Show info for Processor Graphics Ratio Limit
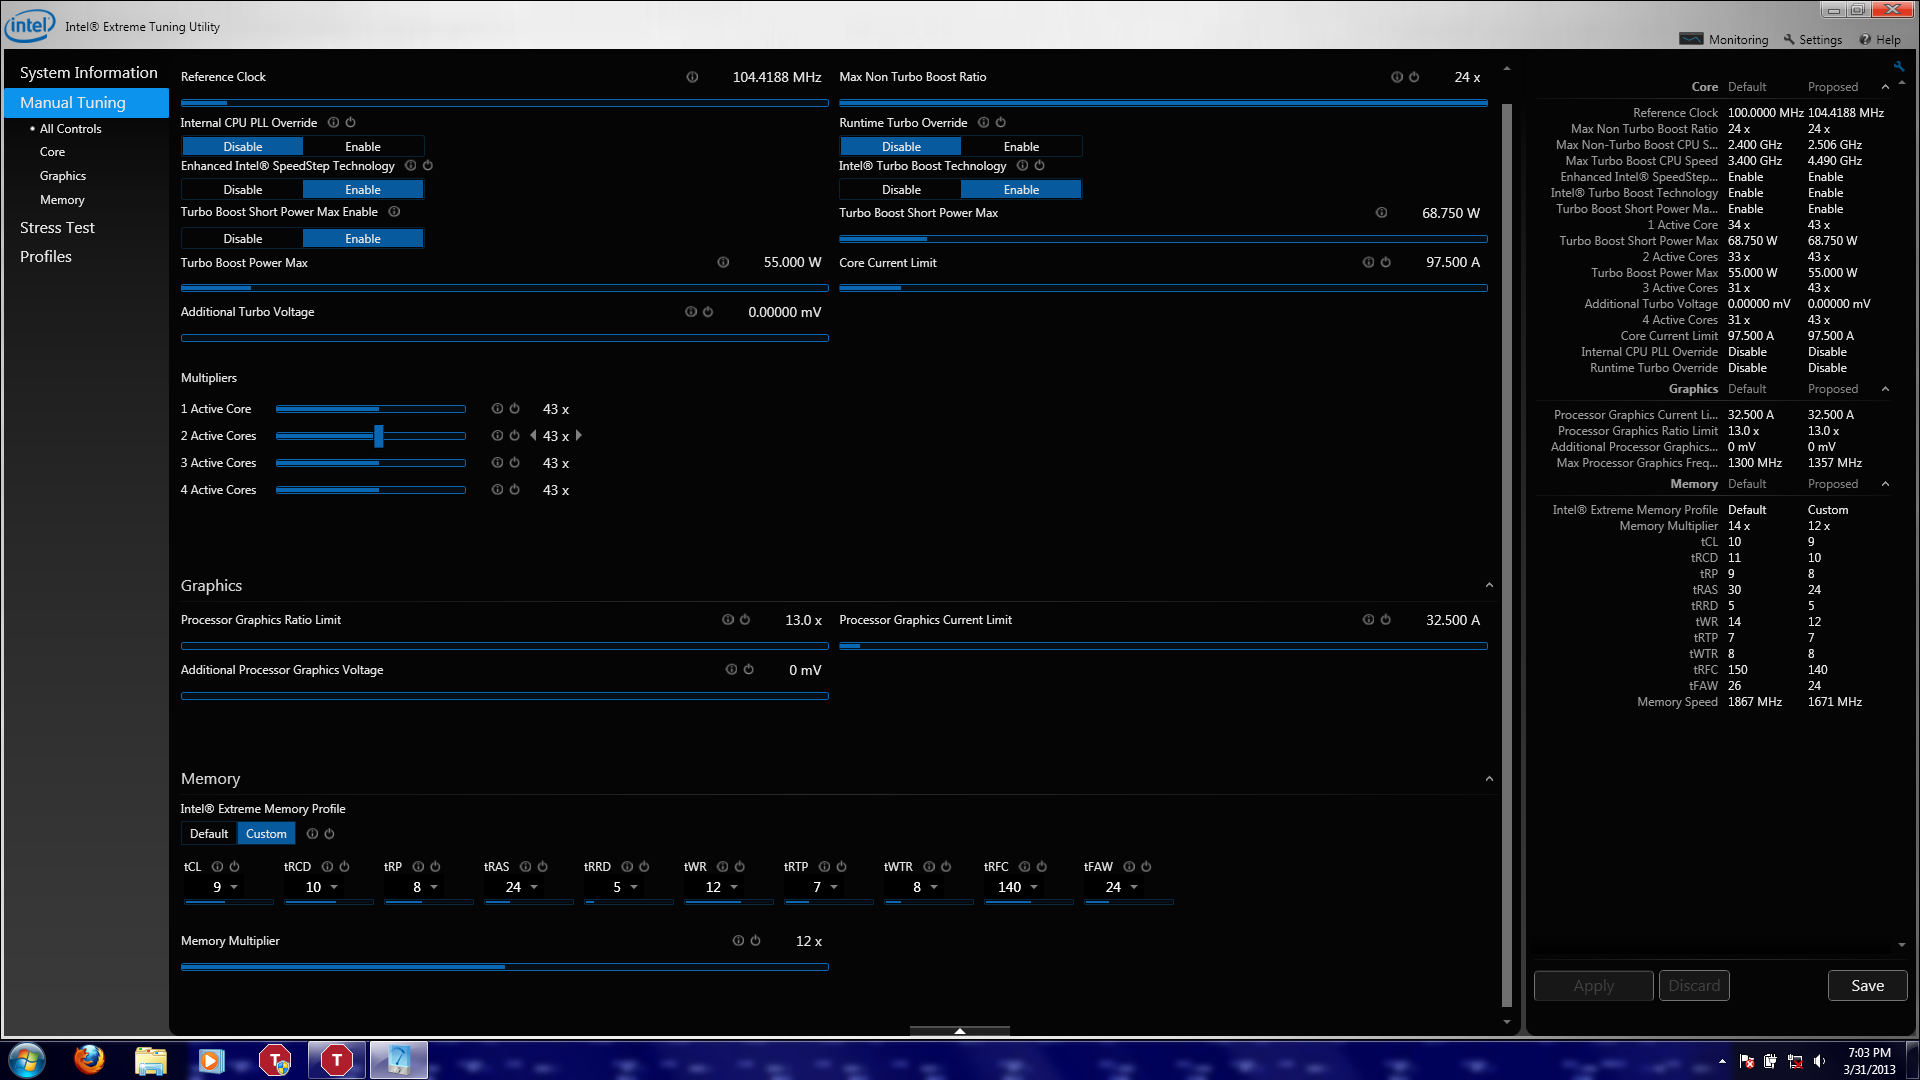The width and height of the screenshot is (1920, 1080). pyautogui.click(x=728, y=620)
